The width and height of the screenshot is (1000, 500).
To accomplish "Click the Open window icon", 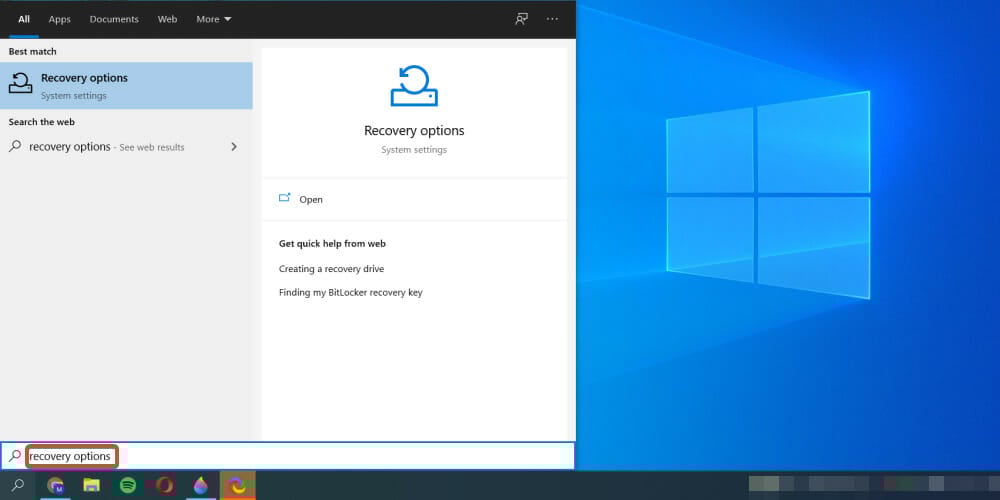I will (x=284, y=198).
